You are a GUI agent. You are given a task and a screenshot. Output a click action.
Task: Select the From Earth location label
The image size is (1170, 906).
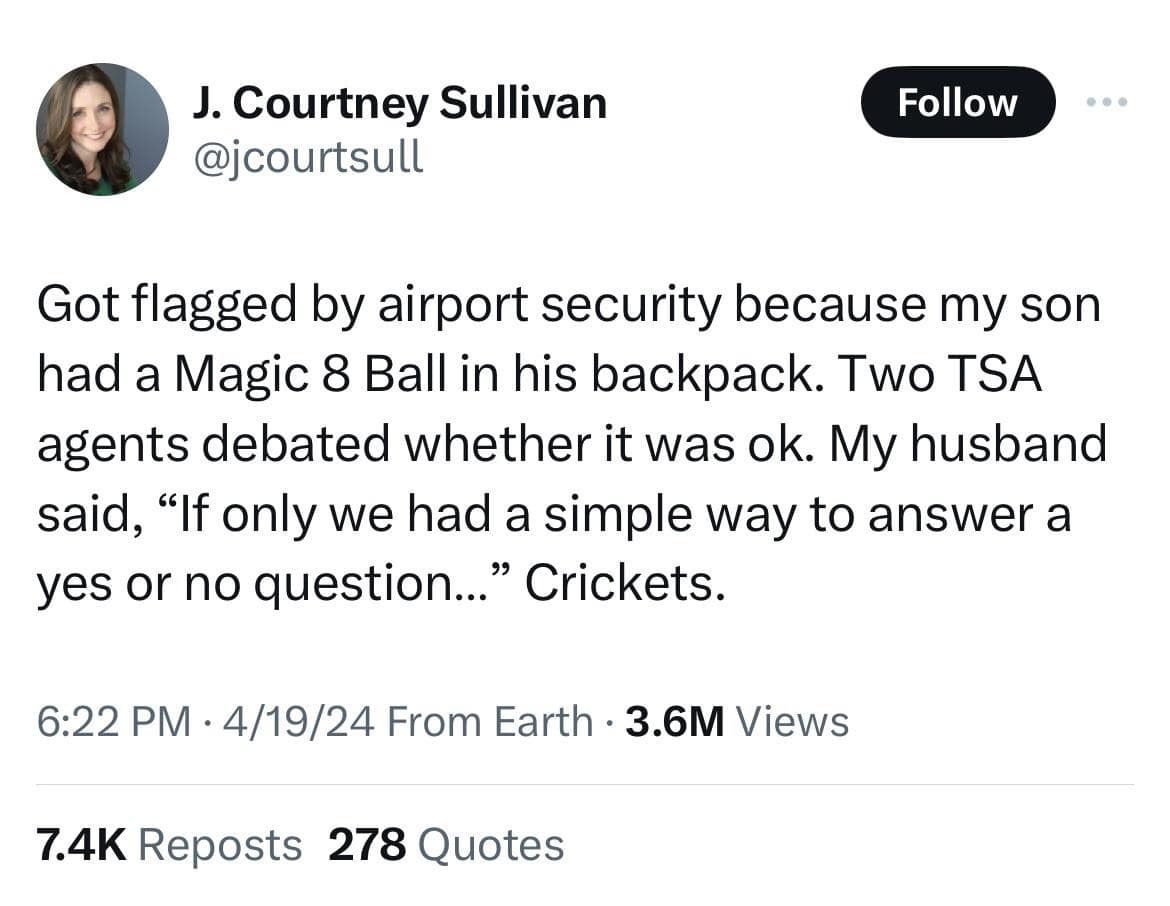[x=489, y=721]
